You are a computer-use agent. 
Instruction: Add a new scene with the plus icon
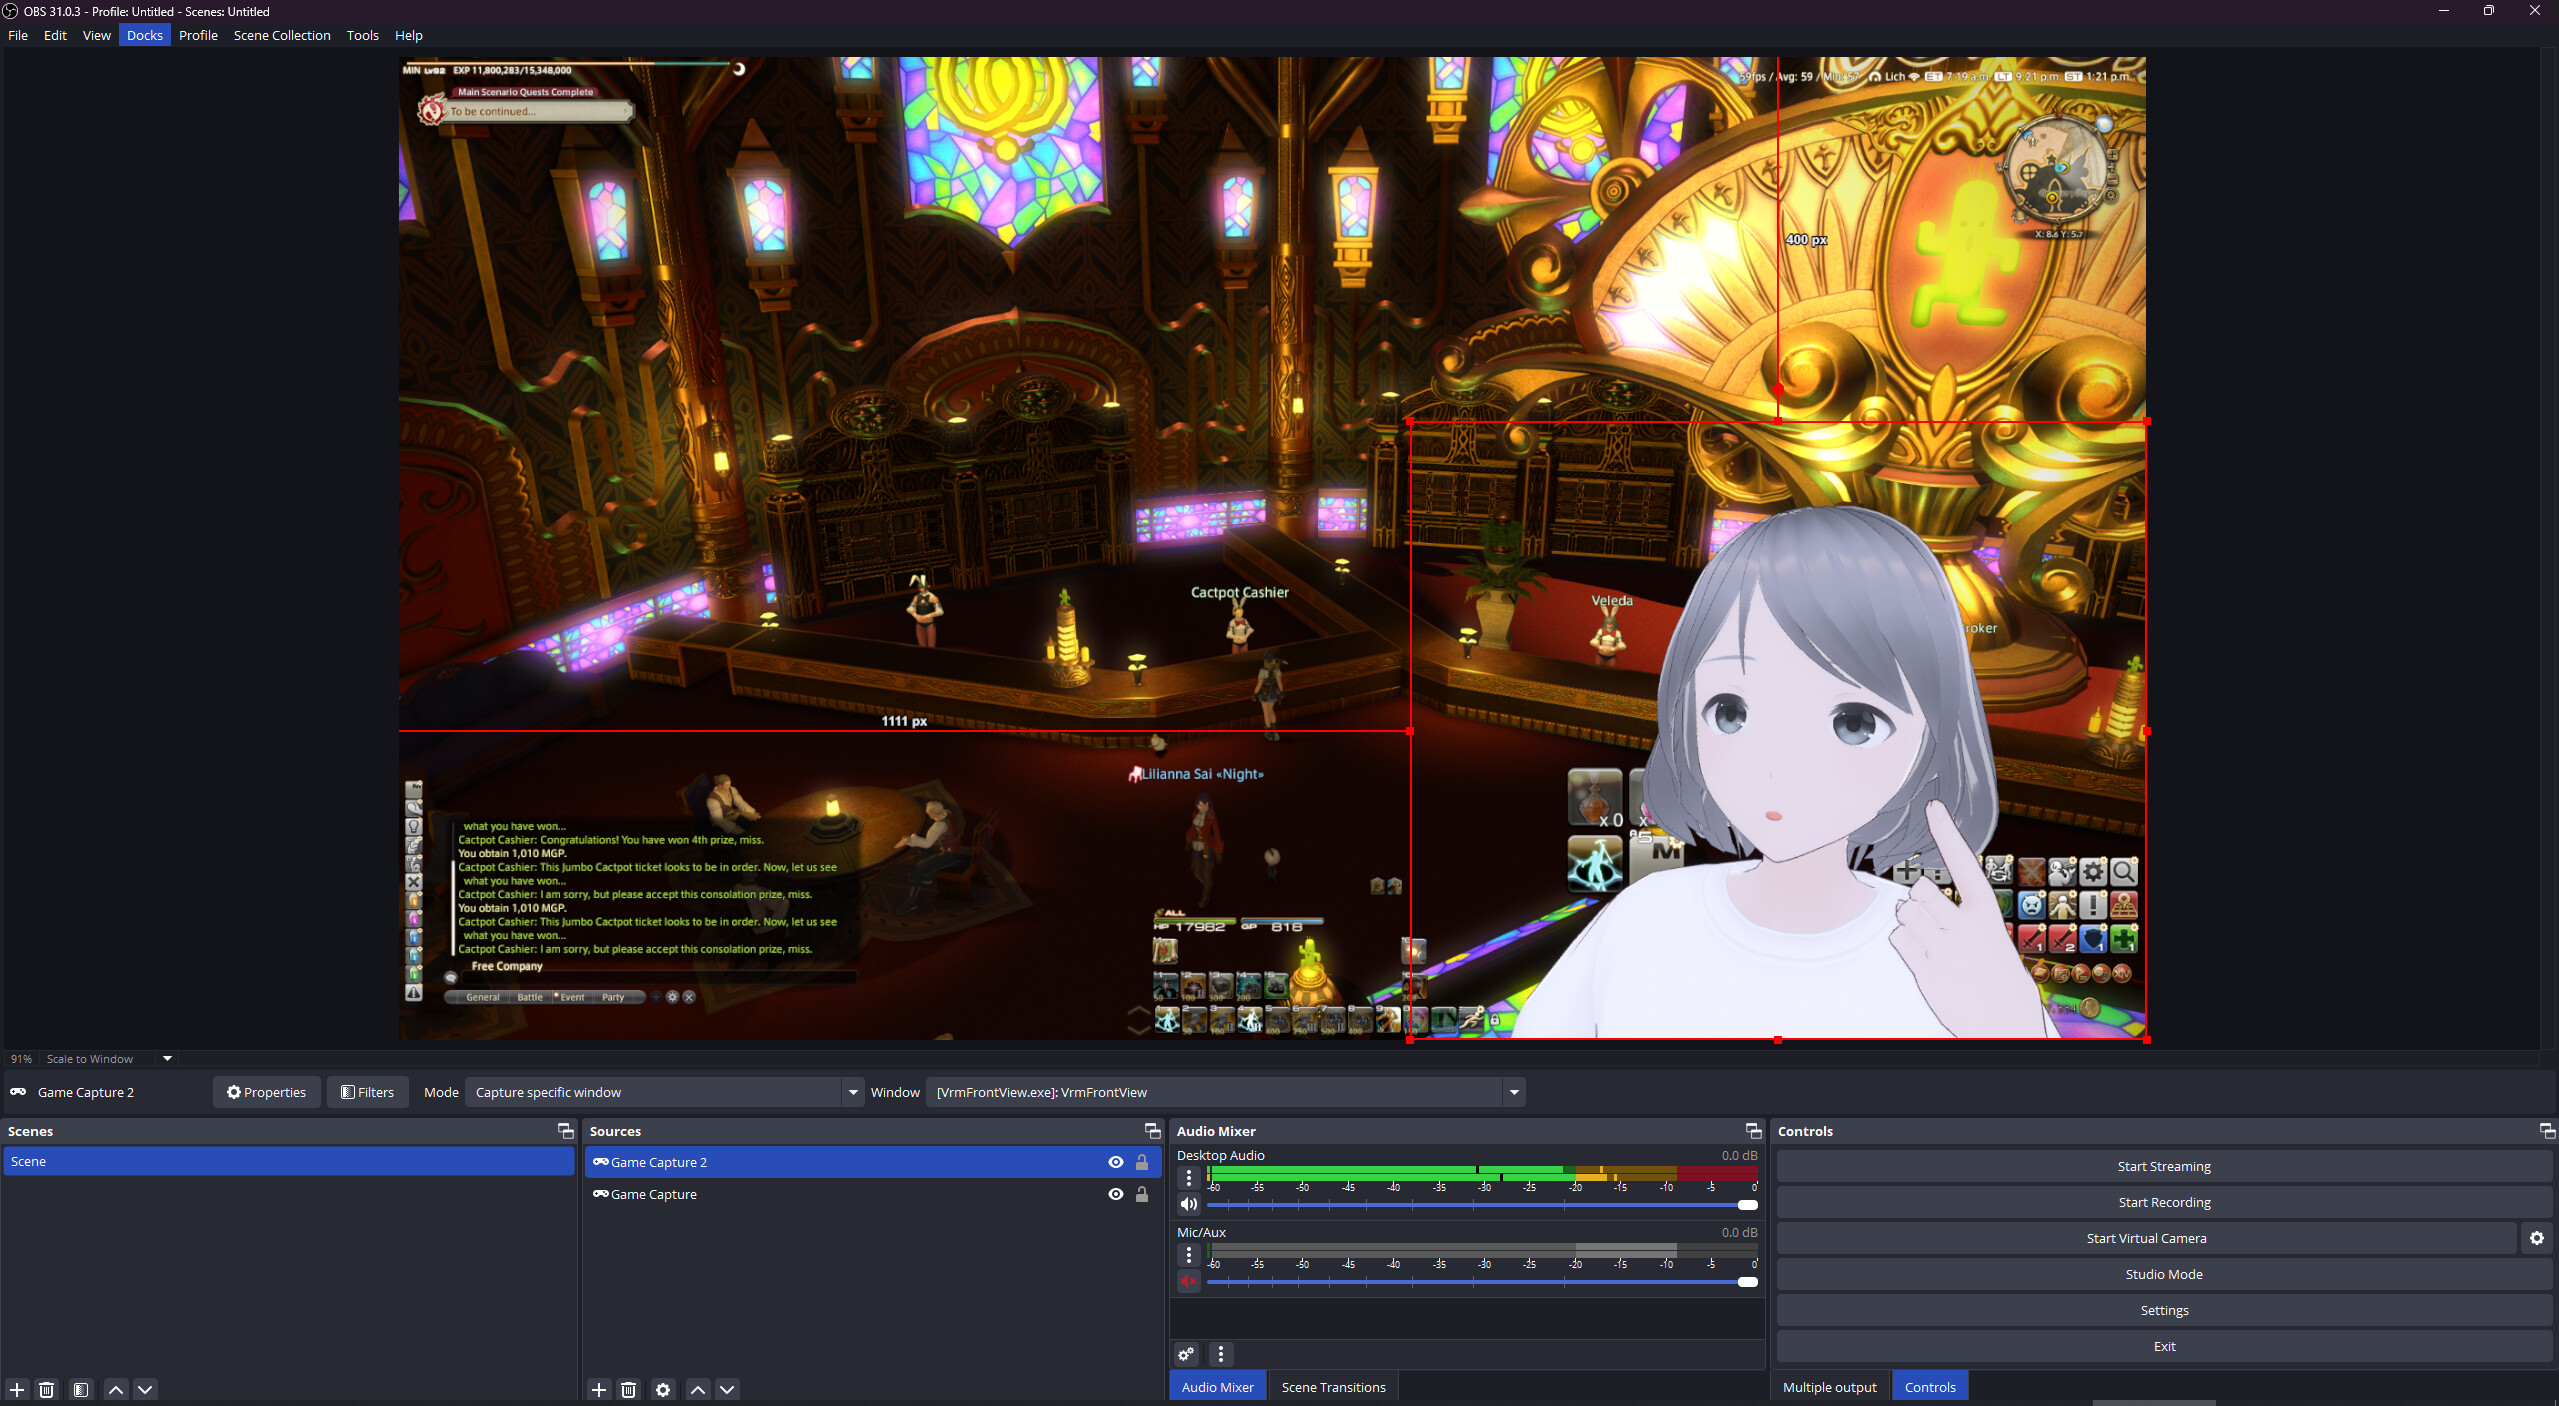(x=16, y=1389)
